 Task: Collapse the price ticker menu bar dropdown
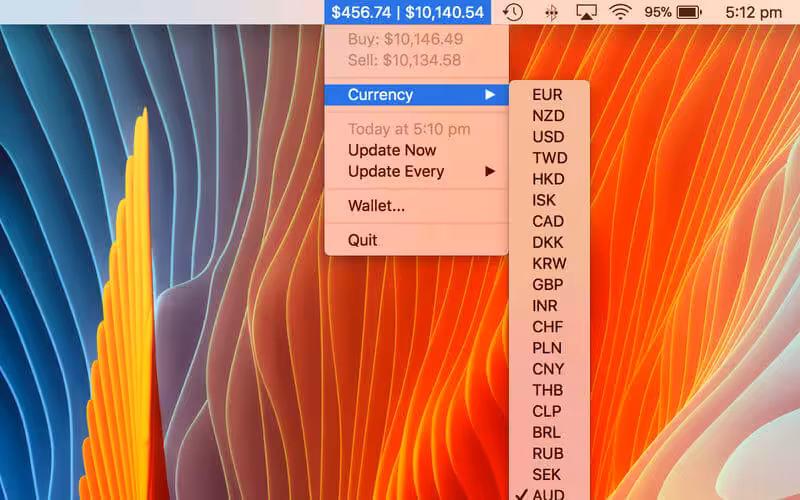[x=408, y=13]
